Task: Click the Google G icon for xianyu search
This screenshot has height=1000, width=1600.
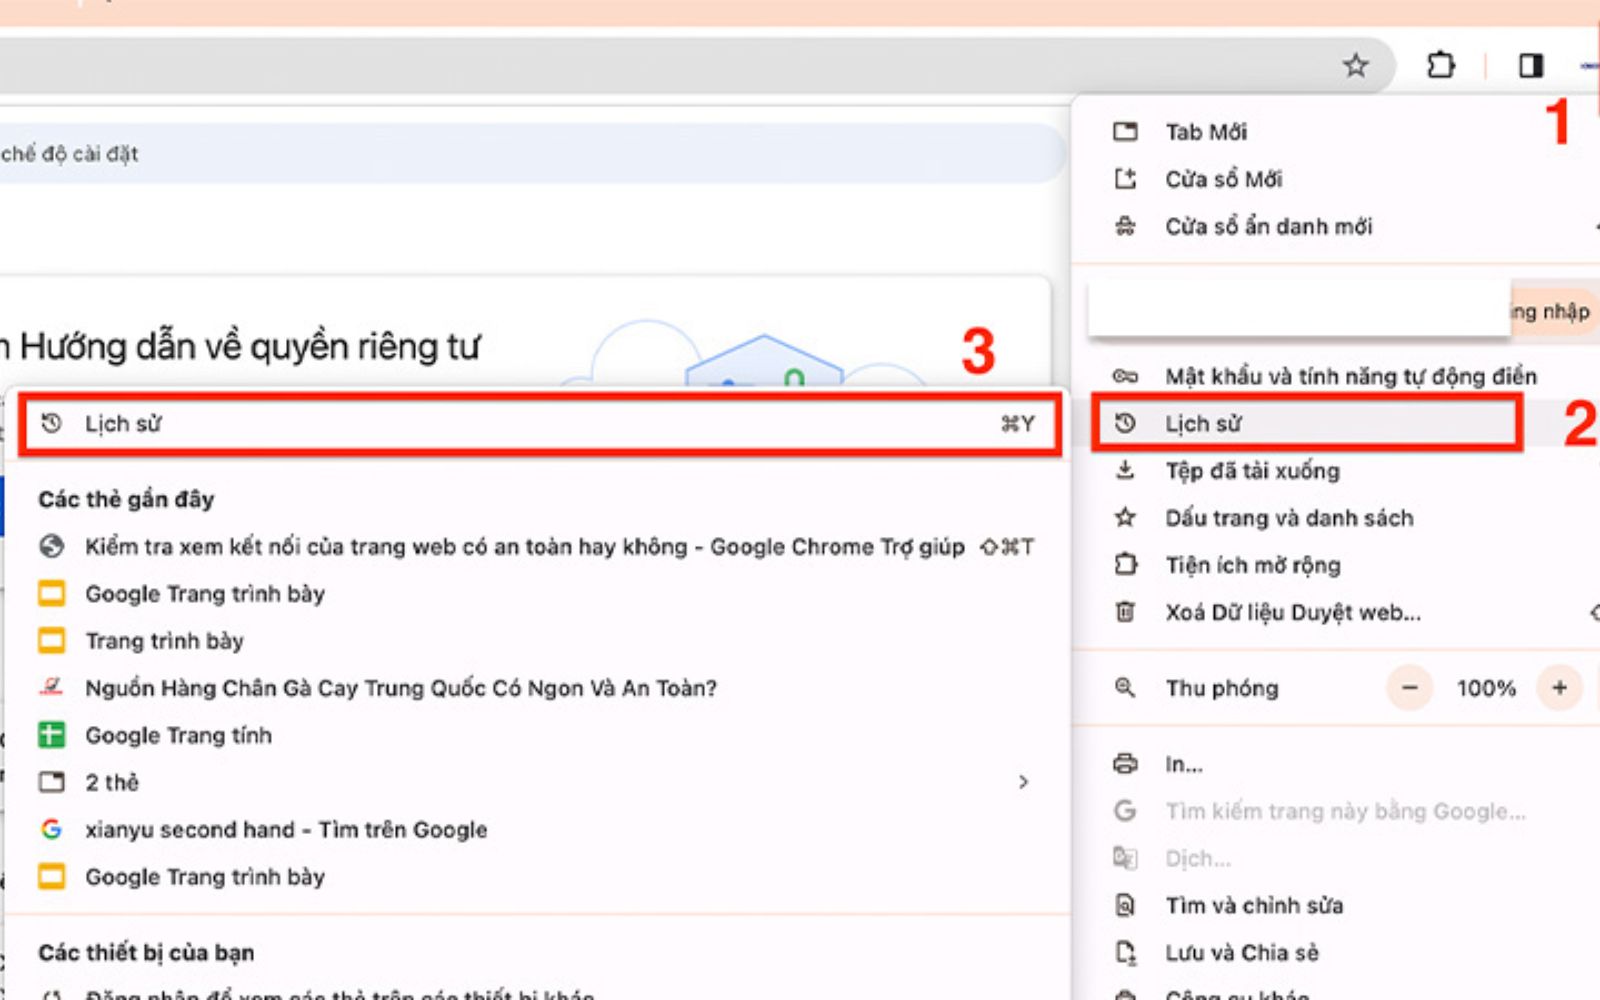Action: 51,829
